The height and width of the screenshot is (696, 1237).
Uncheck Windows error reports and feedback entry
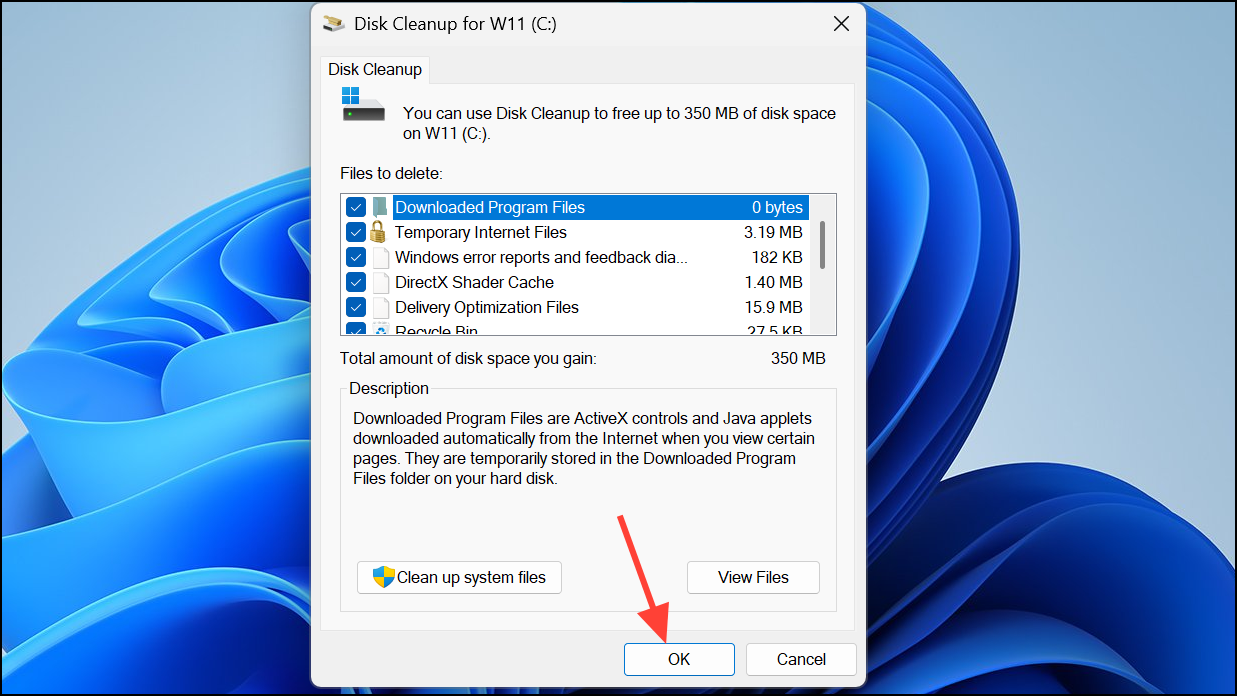point(356,256)
